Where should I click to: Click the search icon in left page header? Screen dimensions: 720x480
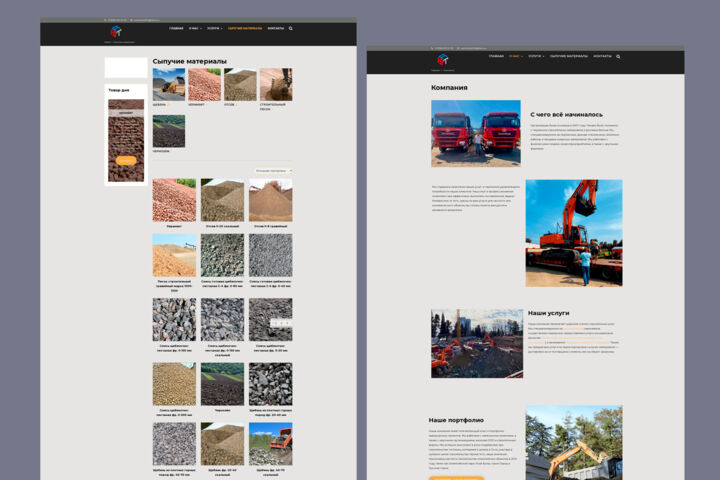tap(291, 28)
